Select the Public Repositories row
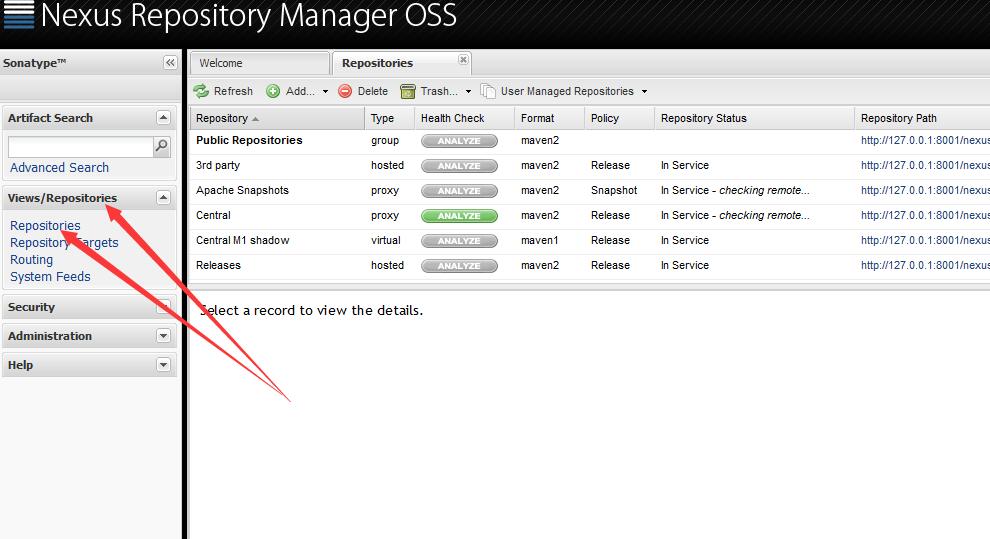This screenshot has height=539, width=990. 590,141
